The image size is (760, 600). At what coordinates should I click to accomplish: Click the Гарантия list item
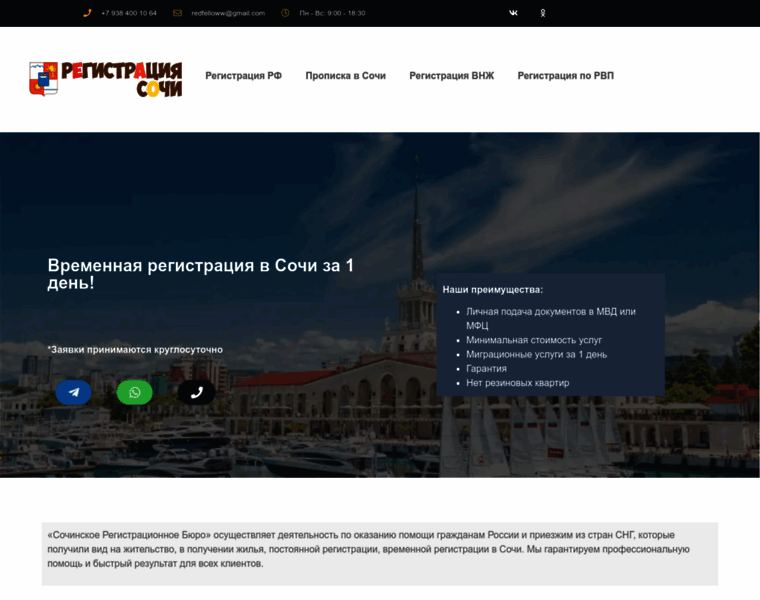point(486,368)
